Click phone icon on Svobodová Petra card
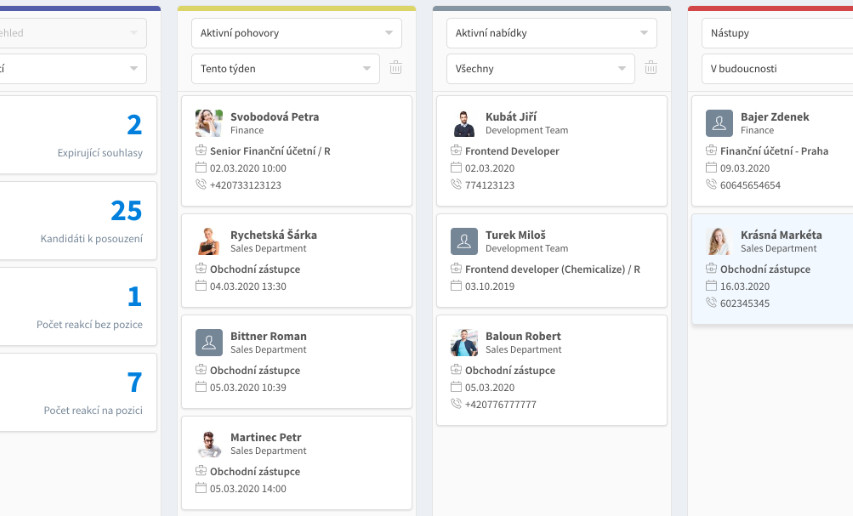 (x=201, y=185)
